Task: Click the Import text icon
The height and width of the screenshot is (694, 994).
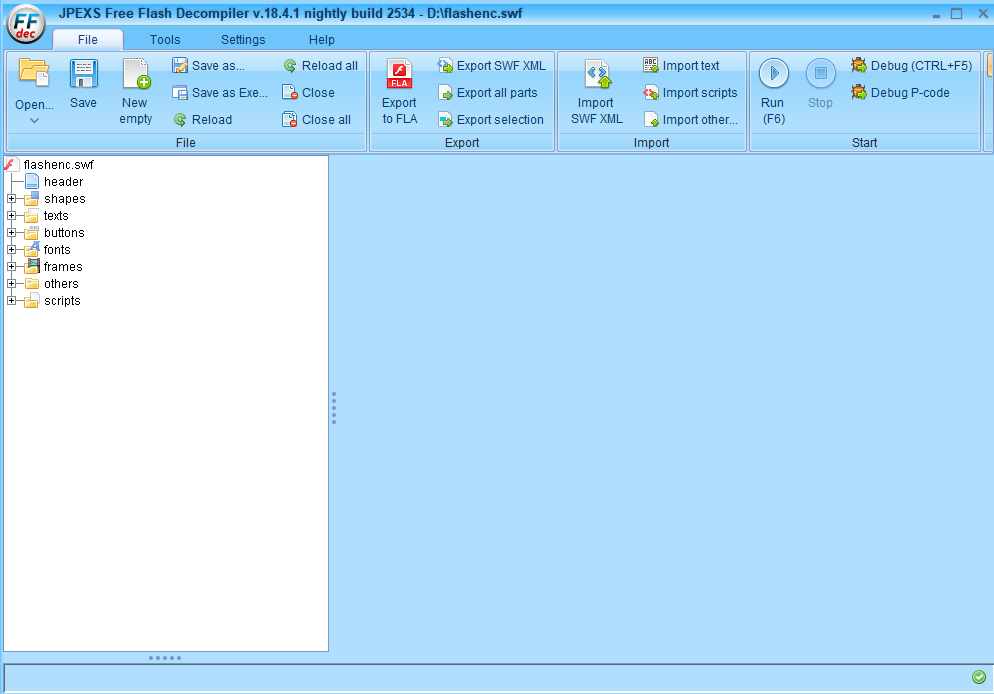Action: (x=650, y=65)
